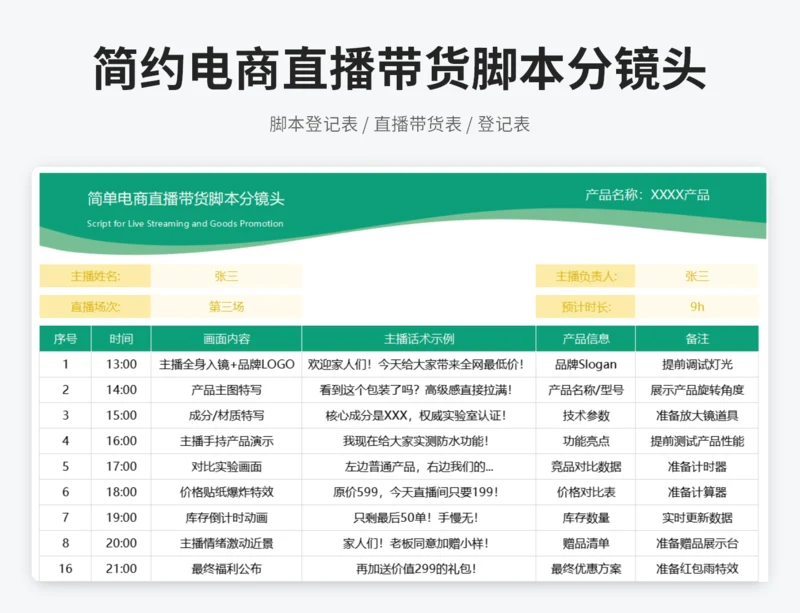Screen dimensions: 800x613
Task: Select the 提前测试产品性能 remark cell
Action: [697, 441]
